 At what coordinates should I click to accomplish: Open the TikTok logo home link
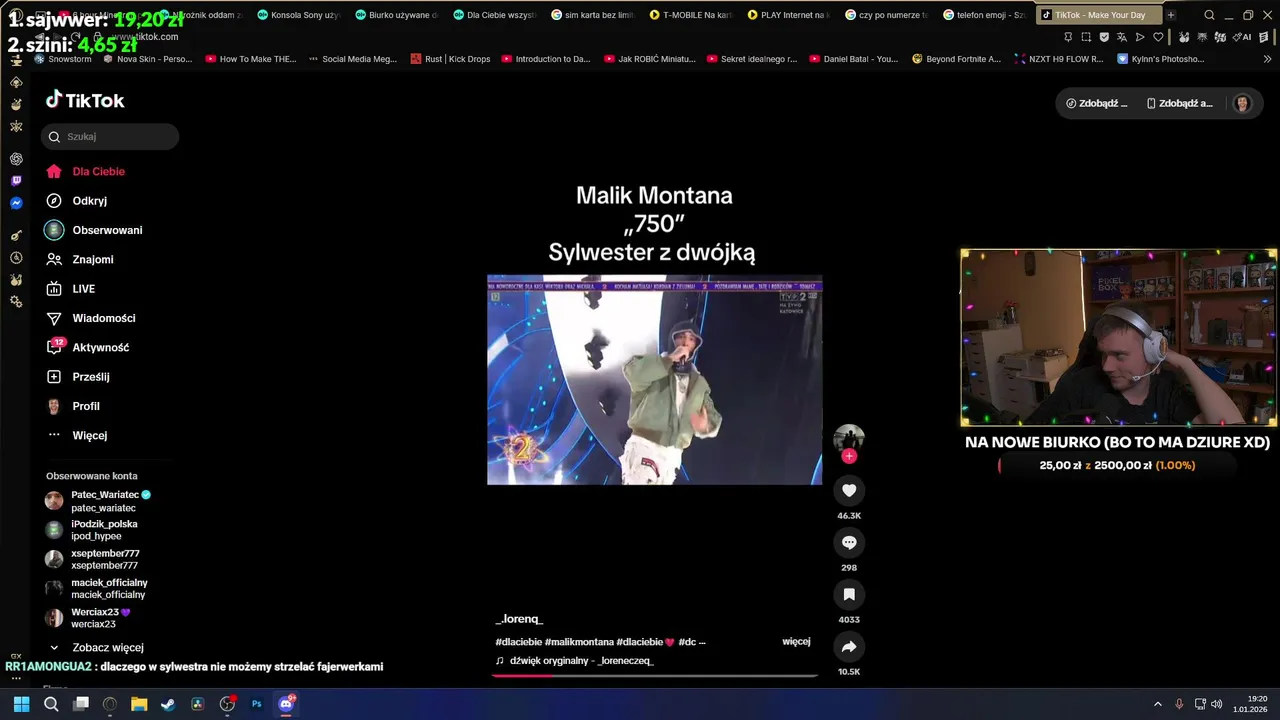tap(85, 100)
